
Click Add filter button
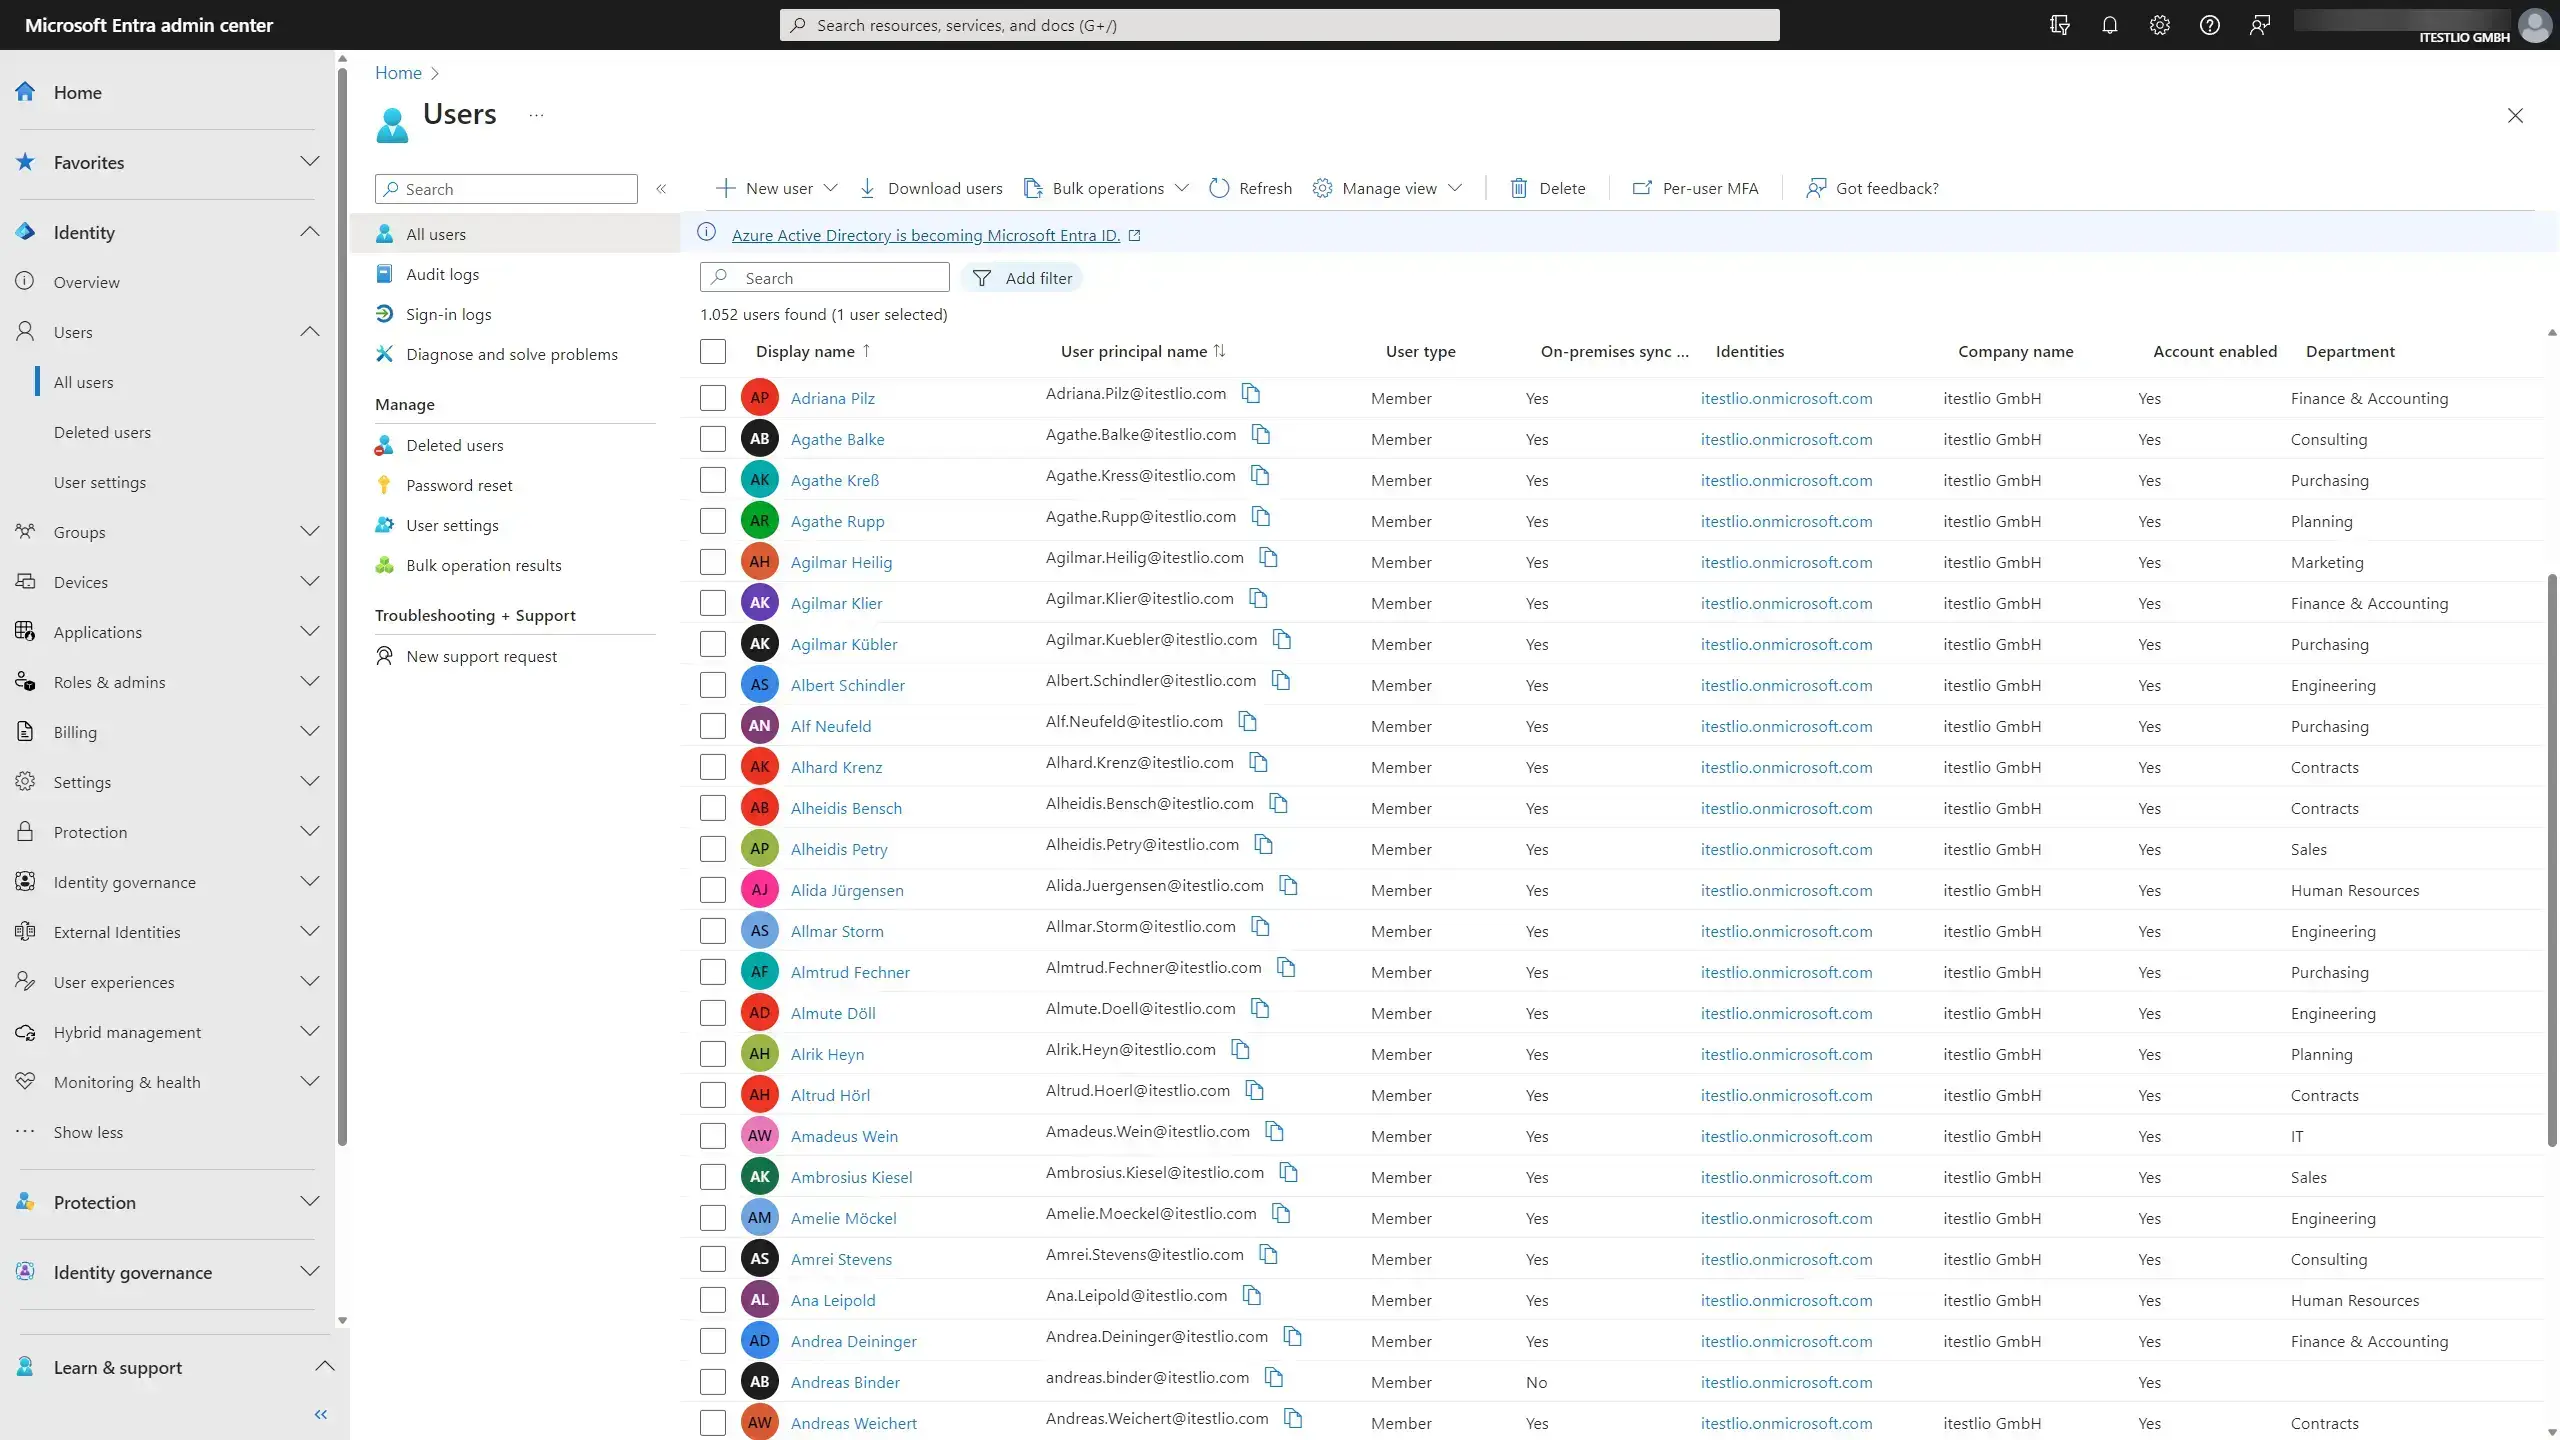click(x=1022, y=278)
